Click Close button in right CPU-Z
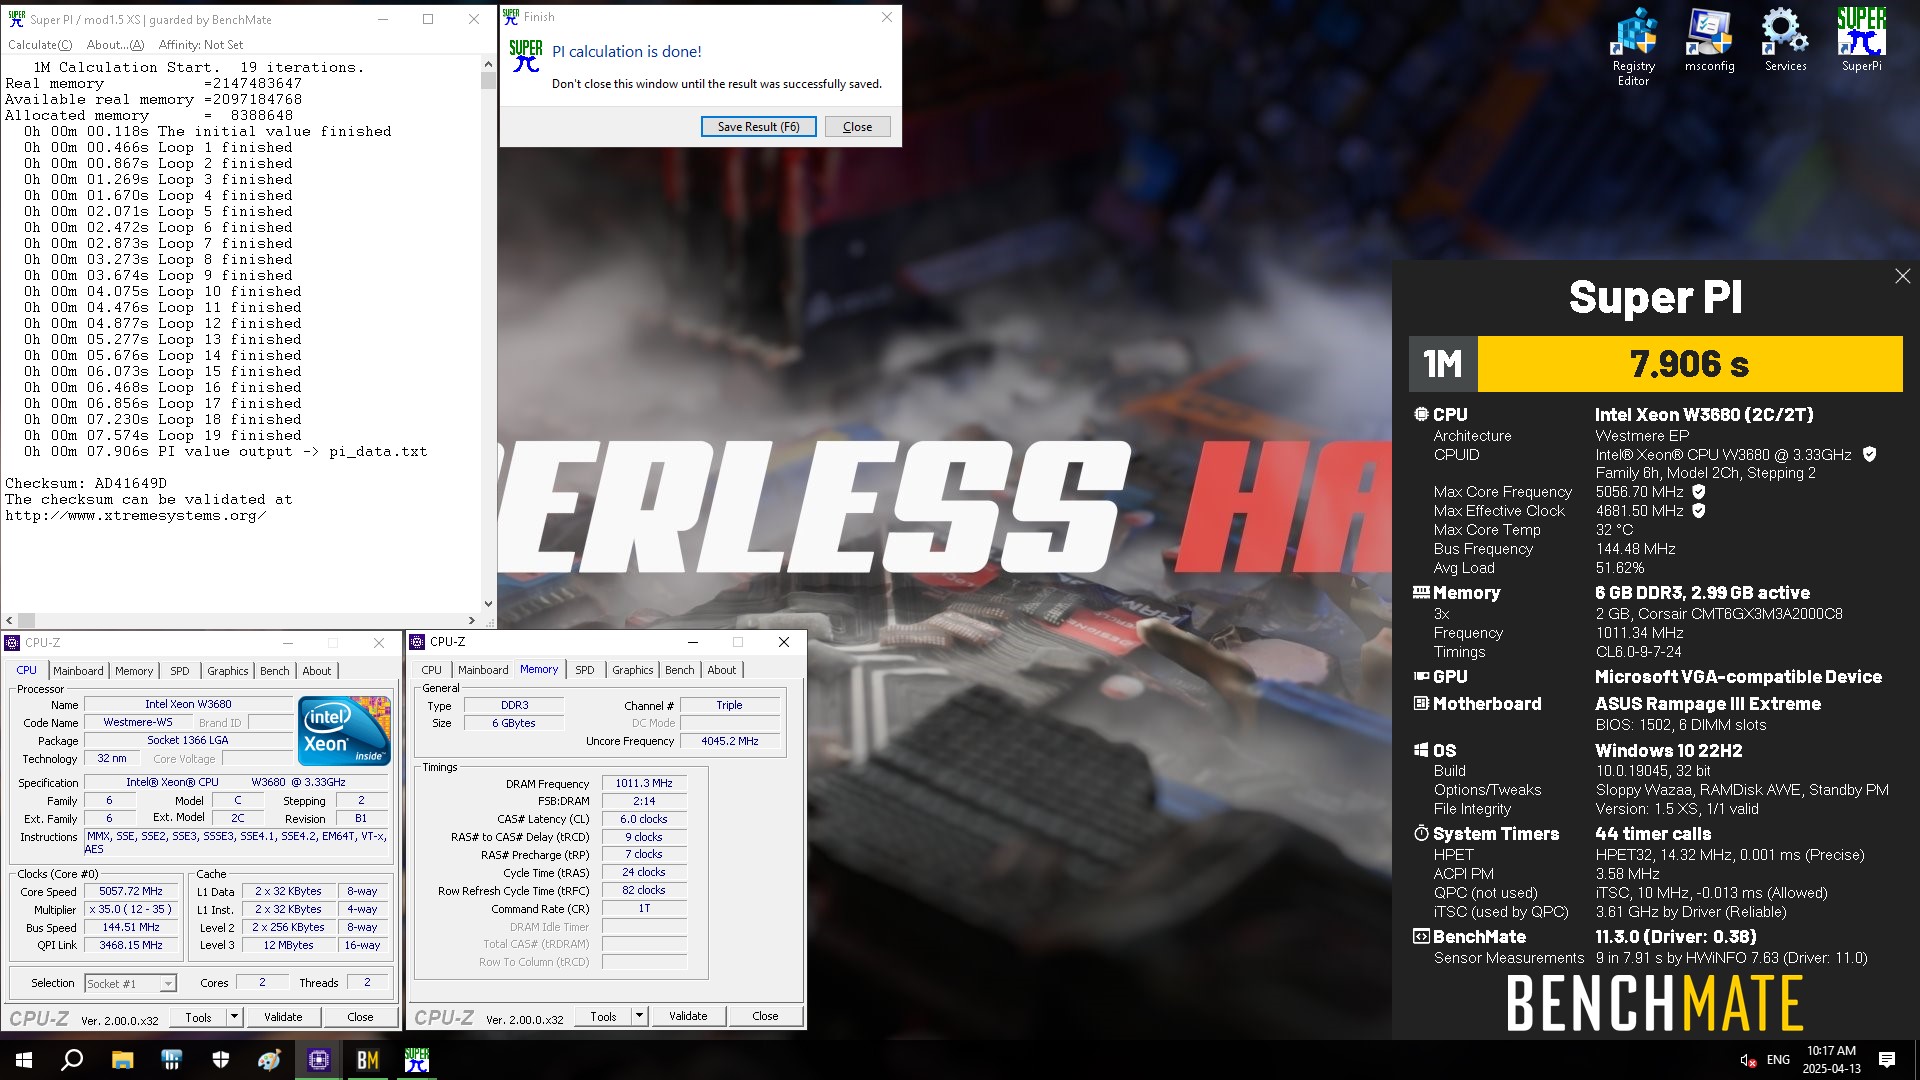Viewport: 1920px width, 1080px height. tap(765, 1017)
